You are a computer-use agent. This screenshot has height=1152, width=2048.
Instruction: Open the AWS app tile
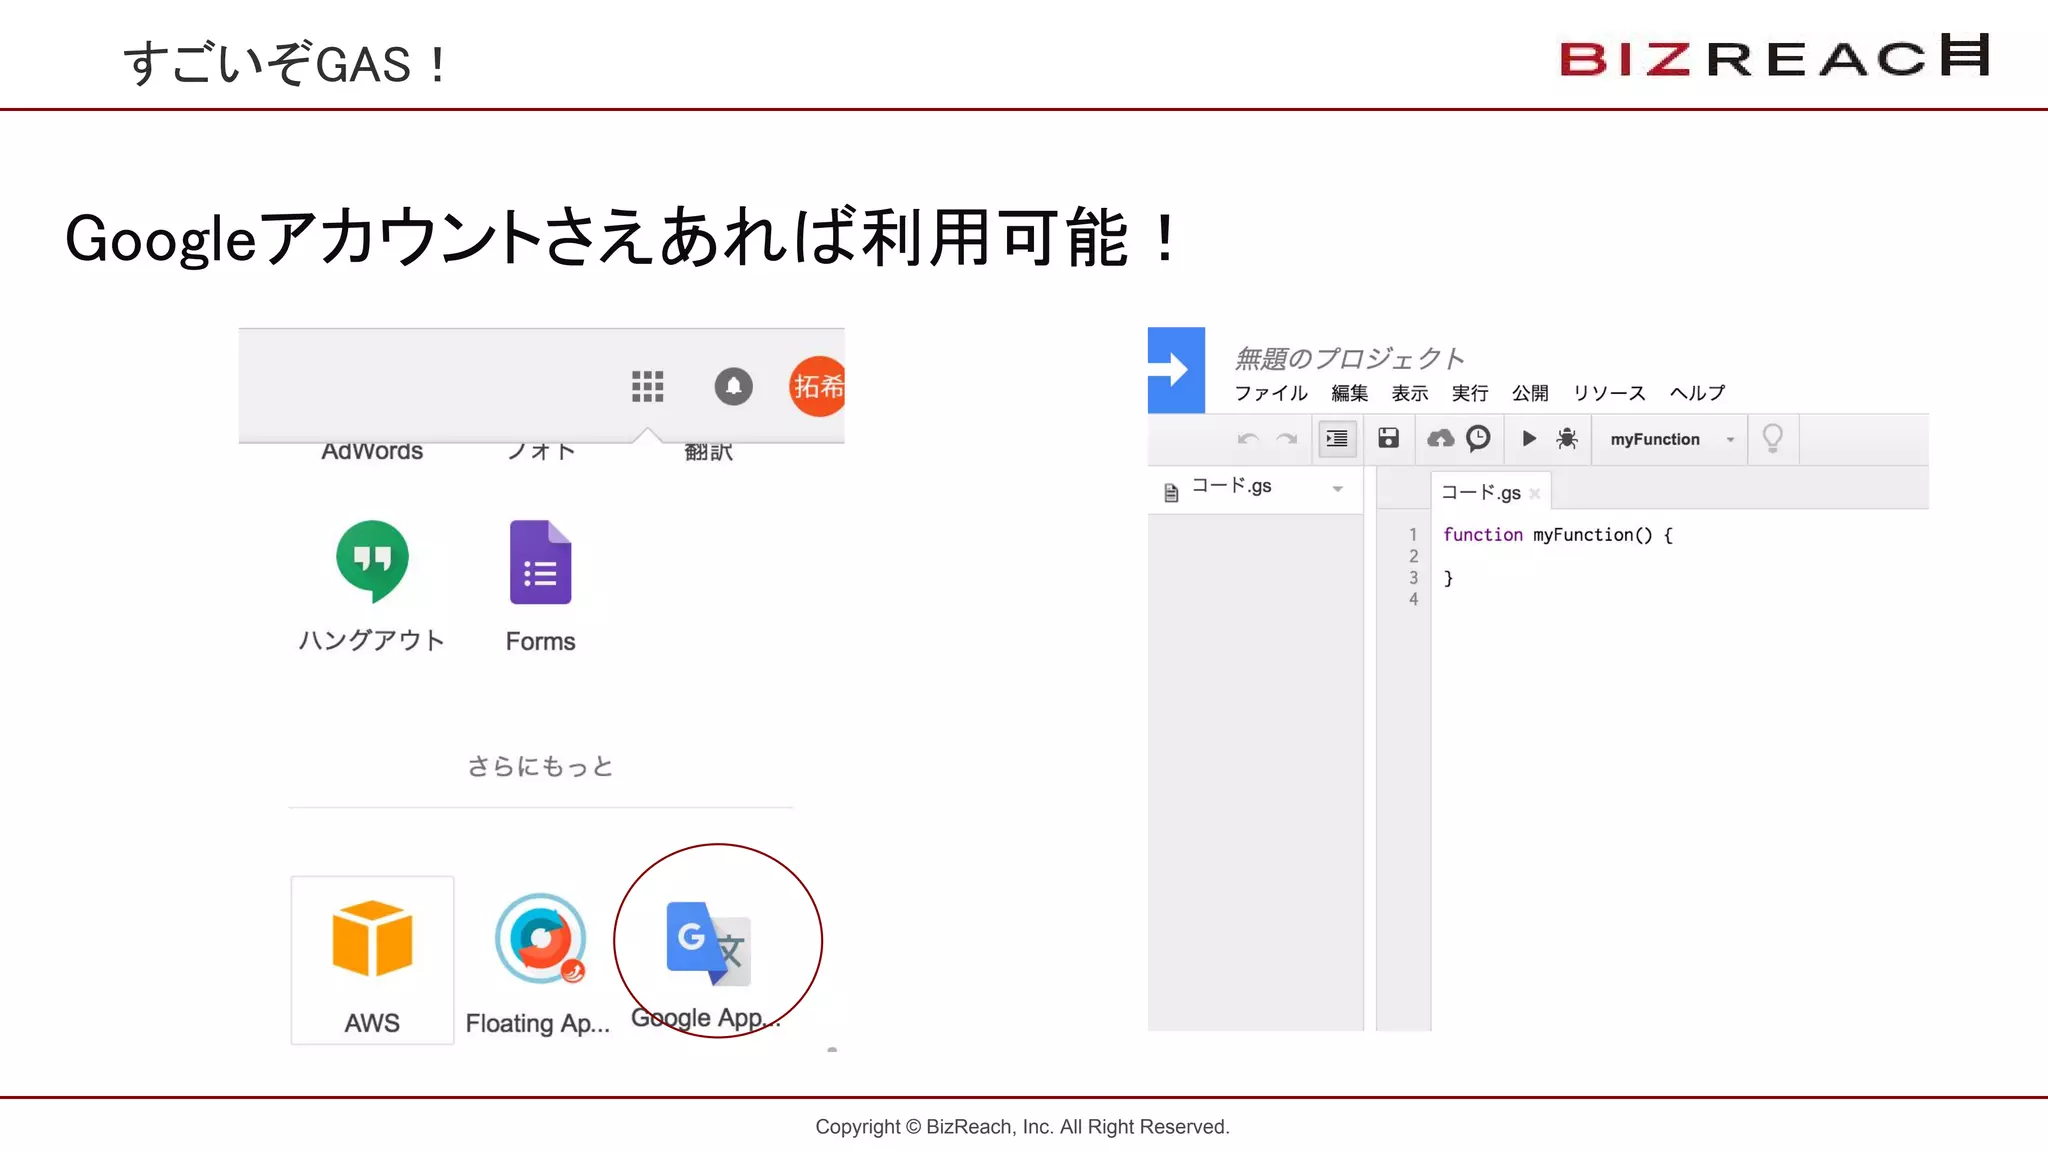coord(372,960)
